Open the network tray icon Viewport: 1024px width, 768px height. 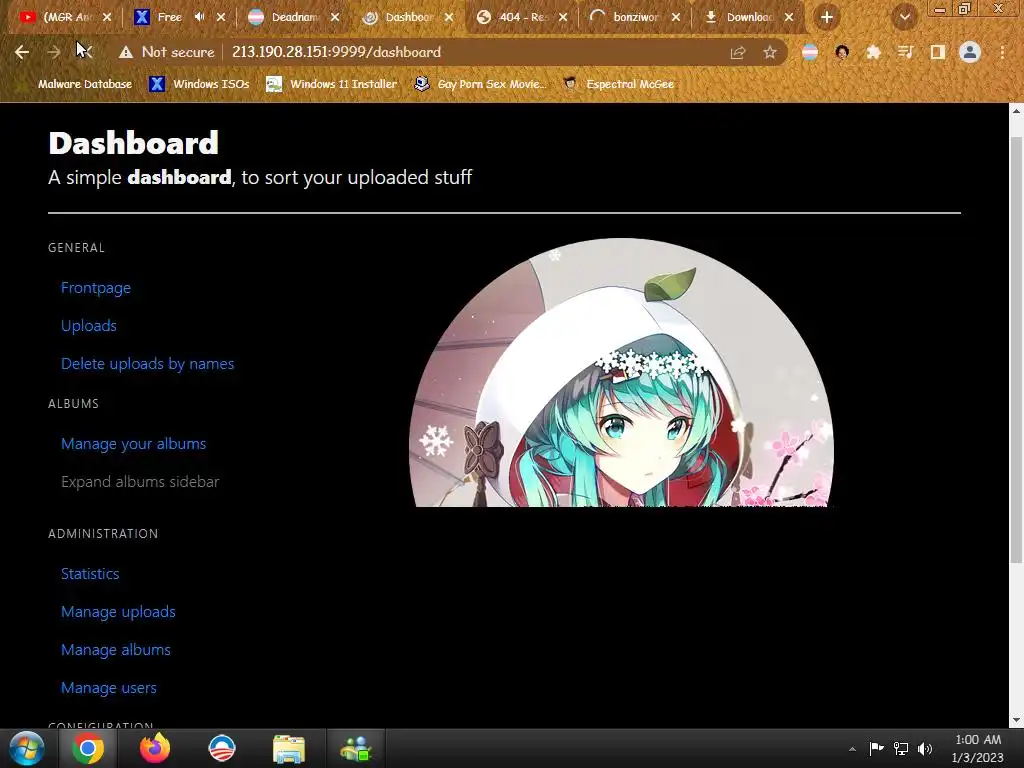[x=901, y=748]
